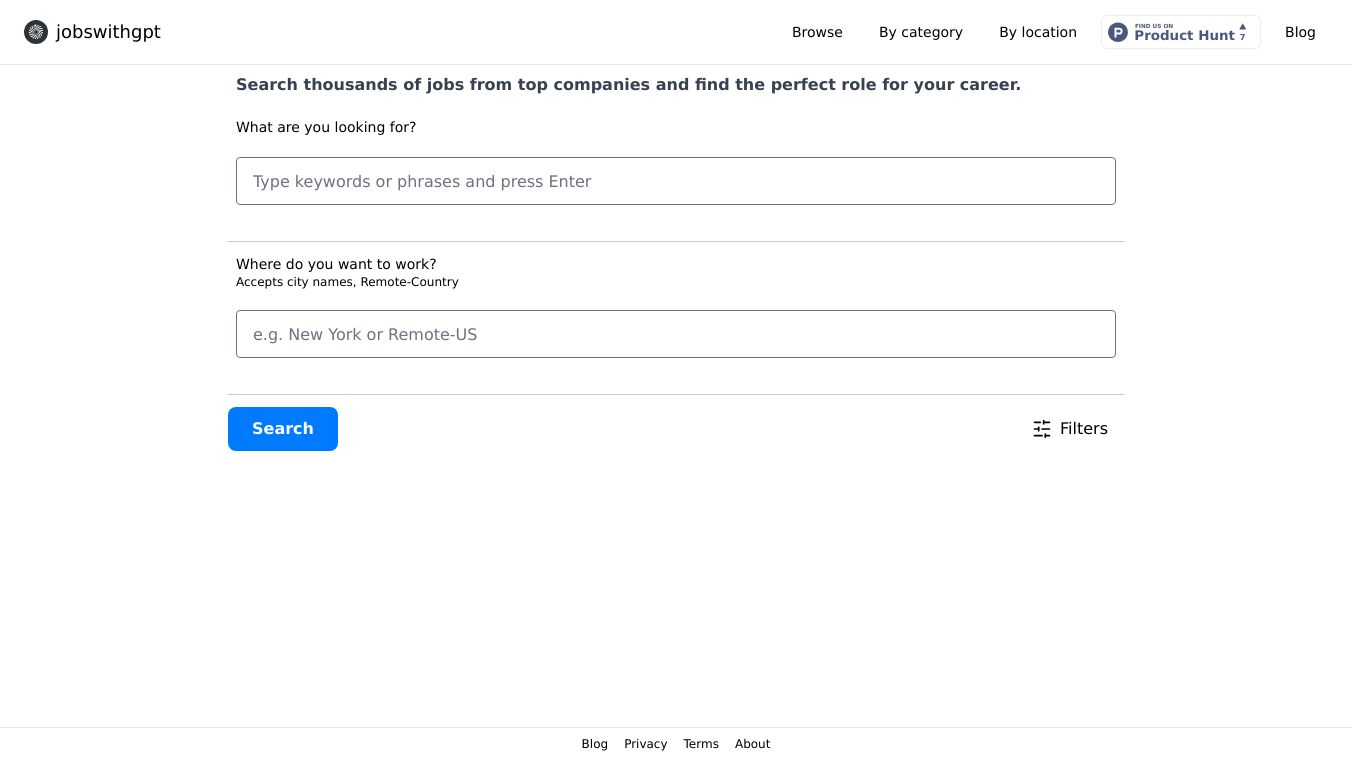
Task: Focus the keywords or phrases search field
Action: pos(676,181)
